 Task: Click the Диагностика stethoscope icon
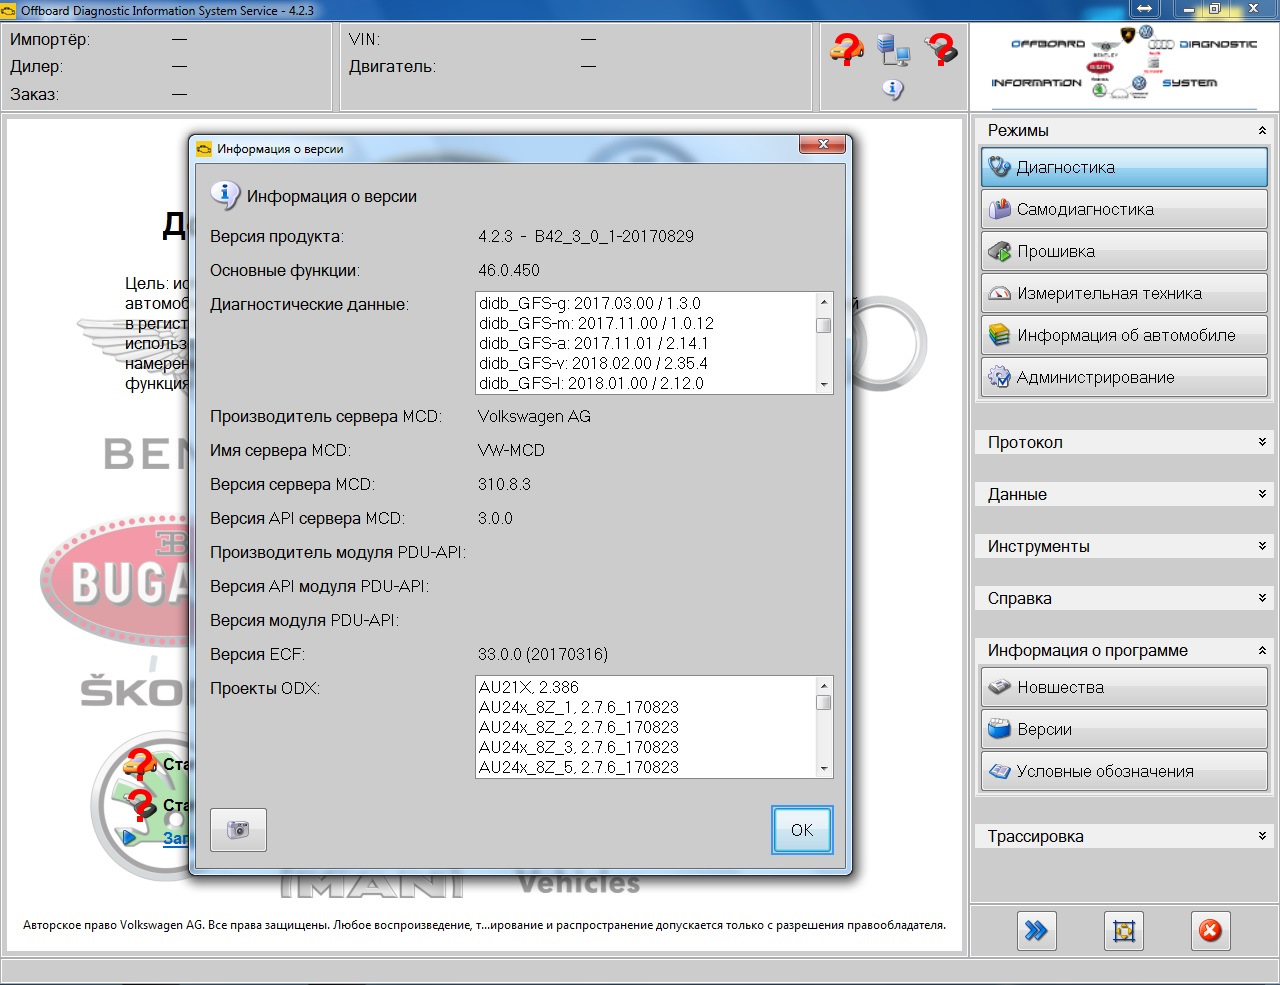coord(999,167)
